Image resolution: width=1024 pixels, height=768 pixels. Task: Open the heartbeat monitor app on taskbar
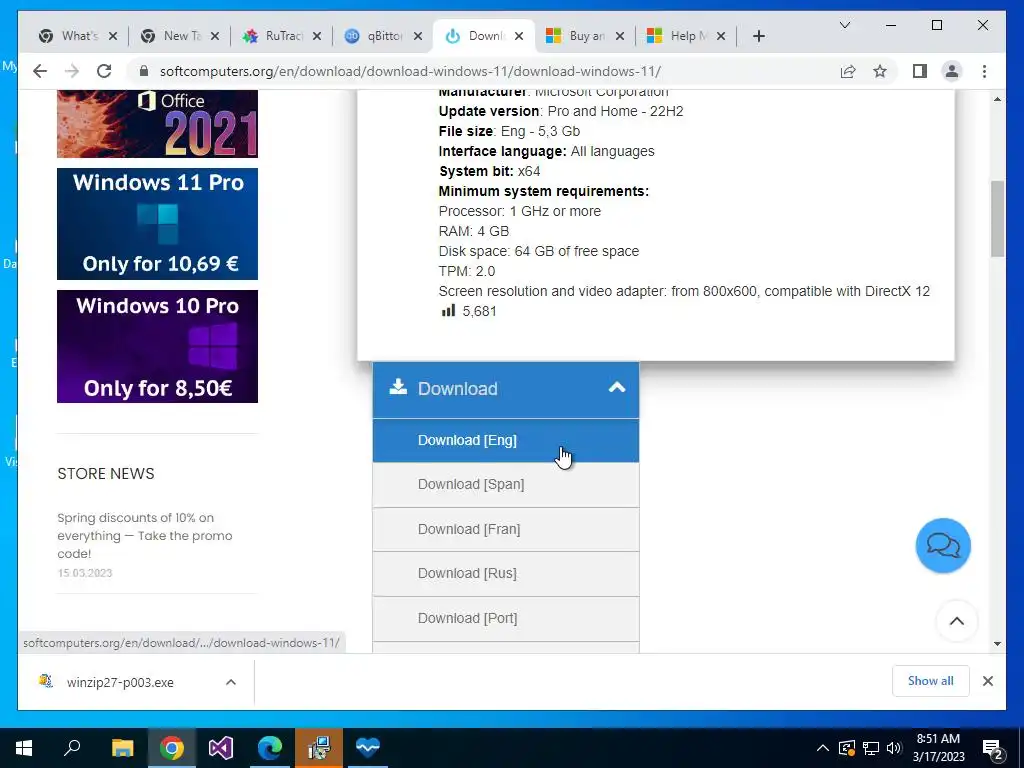coord(368,748)
